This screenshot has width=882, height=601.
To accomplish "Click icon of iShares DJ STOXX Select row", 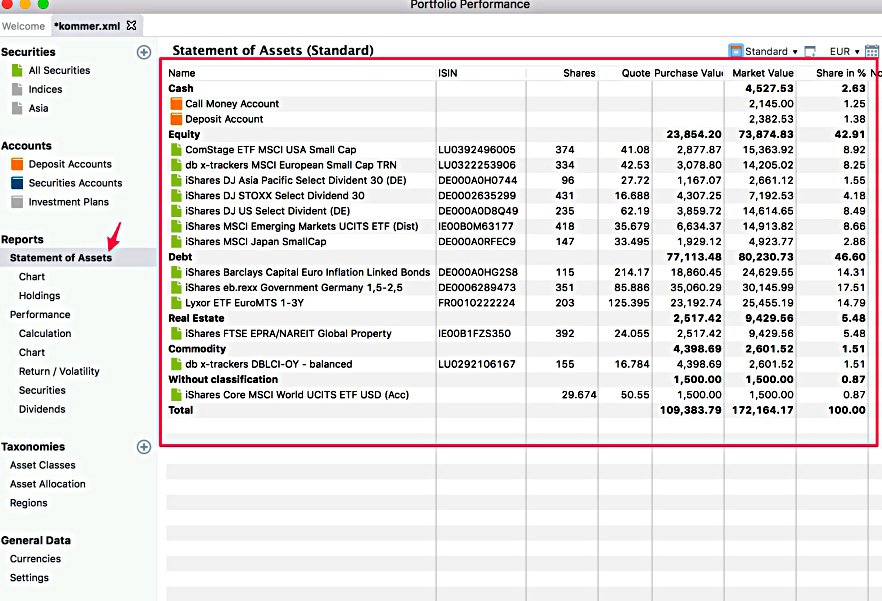I will tap(176, 195).
